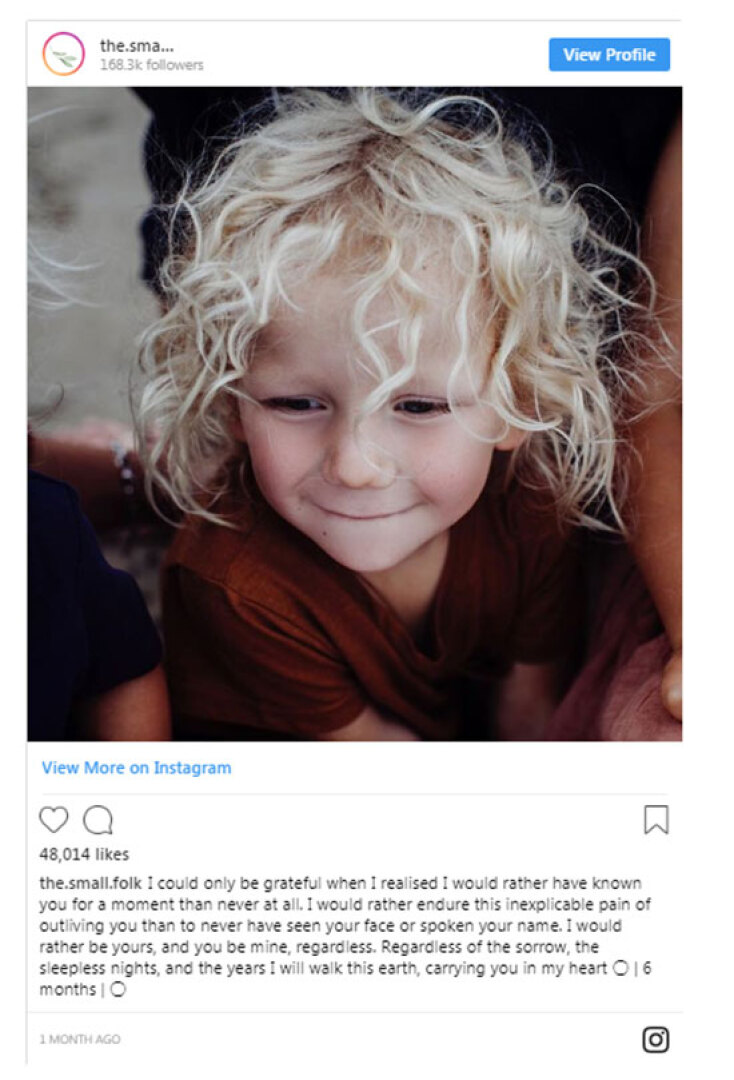Click the View Profile button
Screen dimensions: 734x1080
(609, 54)
